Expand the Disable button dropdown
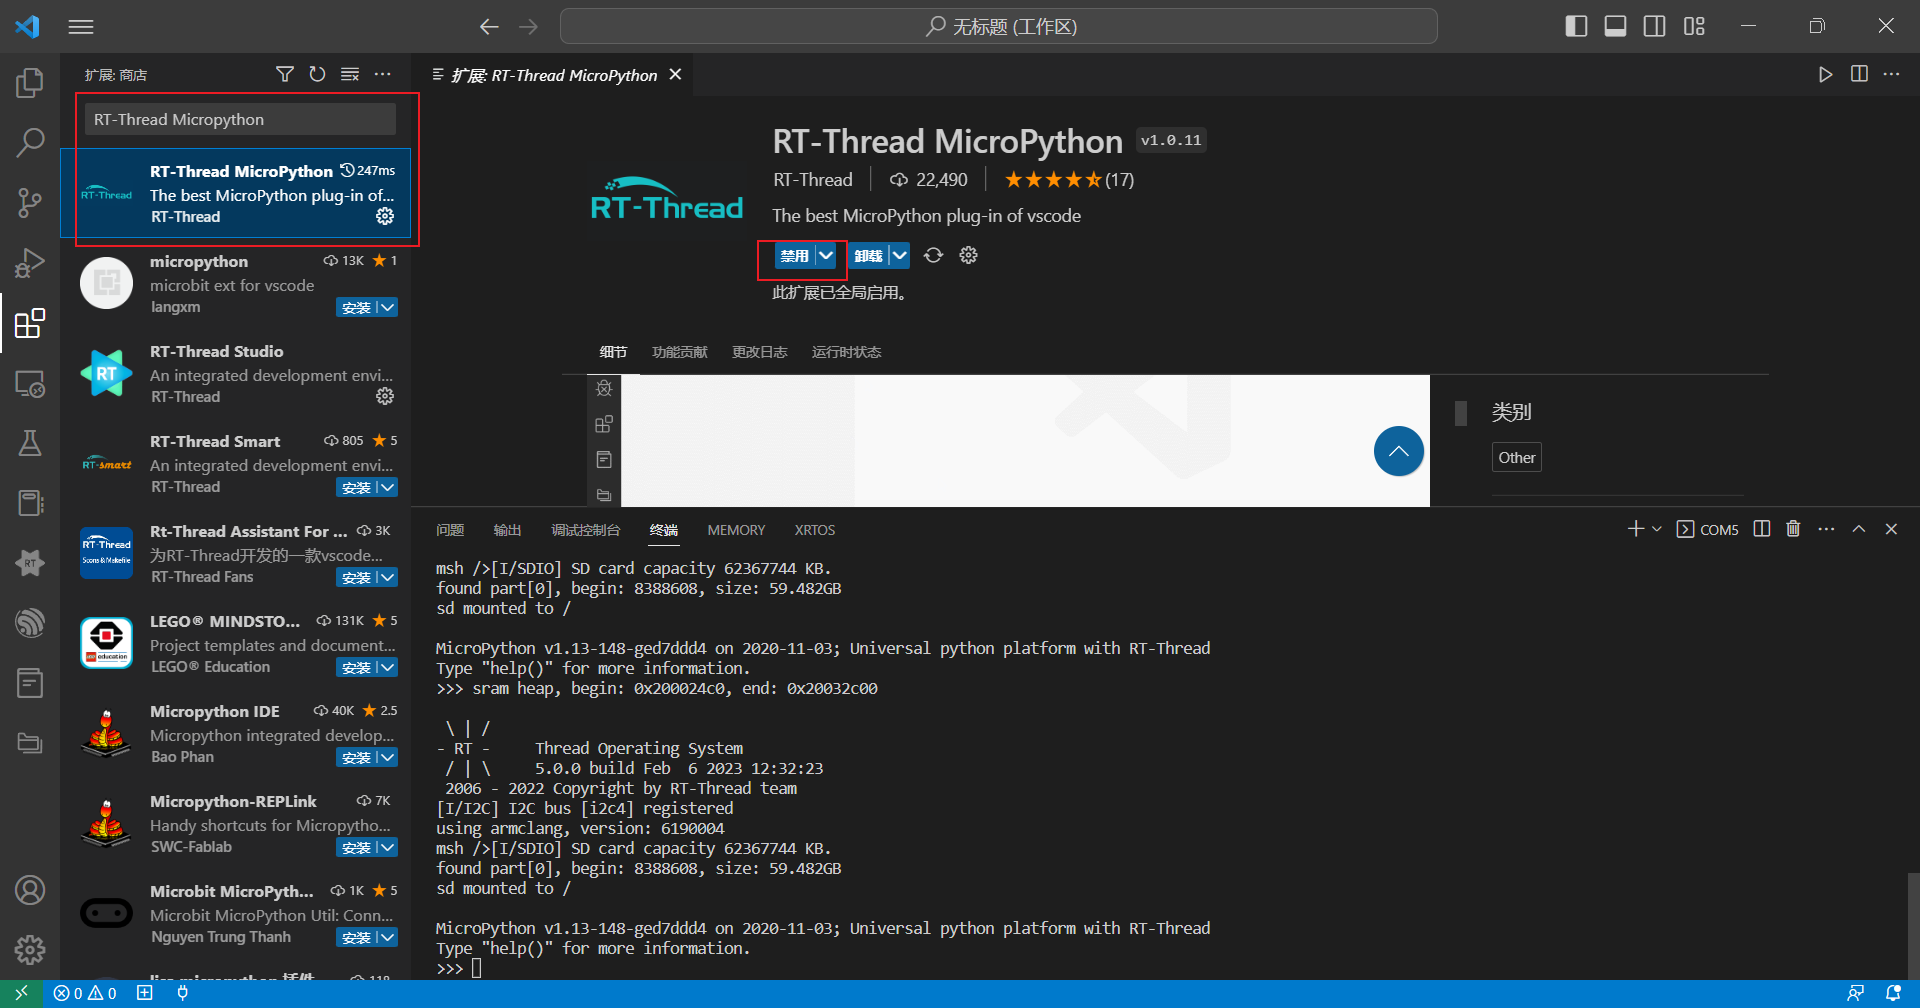1920x1008 pixels. click(826, 255)
